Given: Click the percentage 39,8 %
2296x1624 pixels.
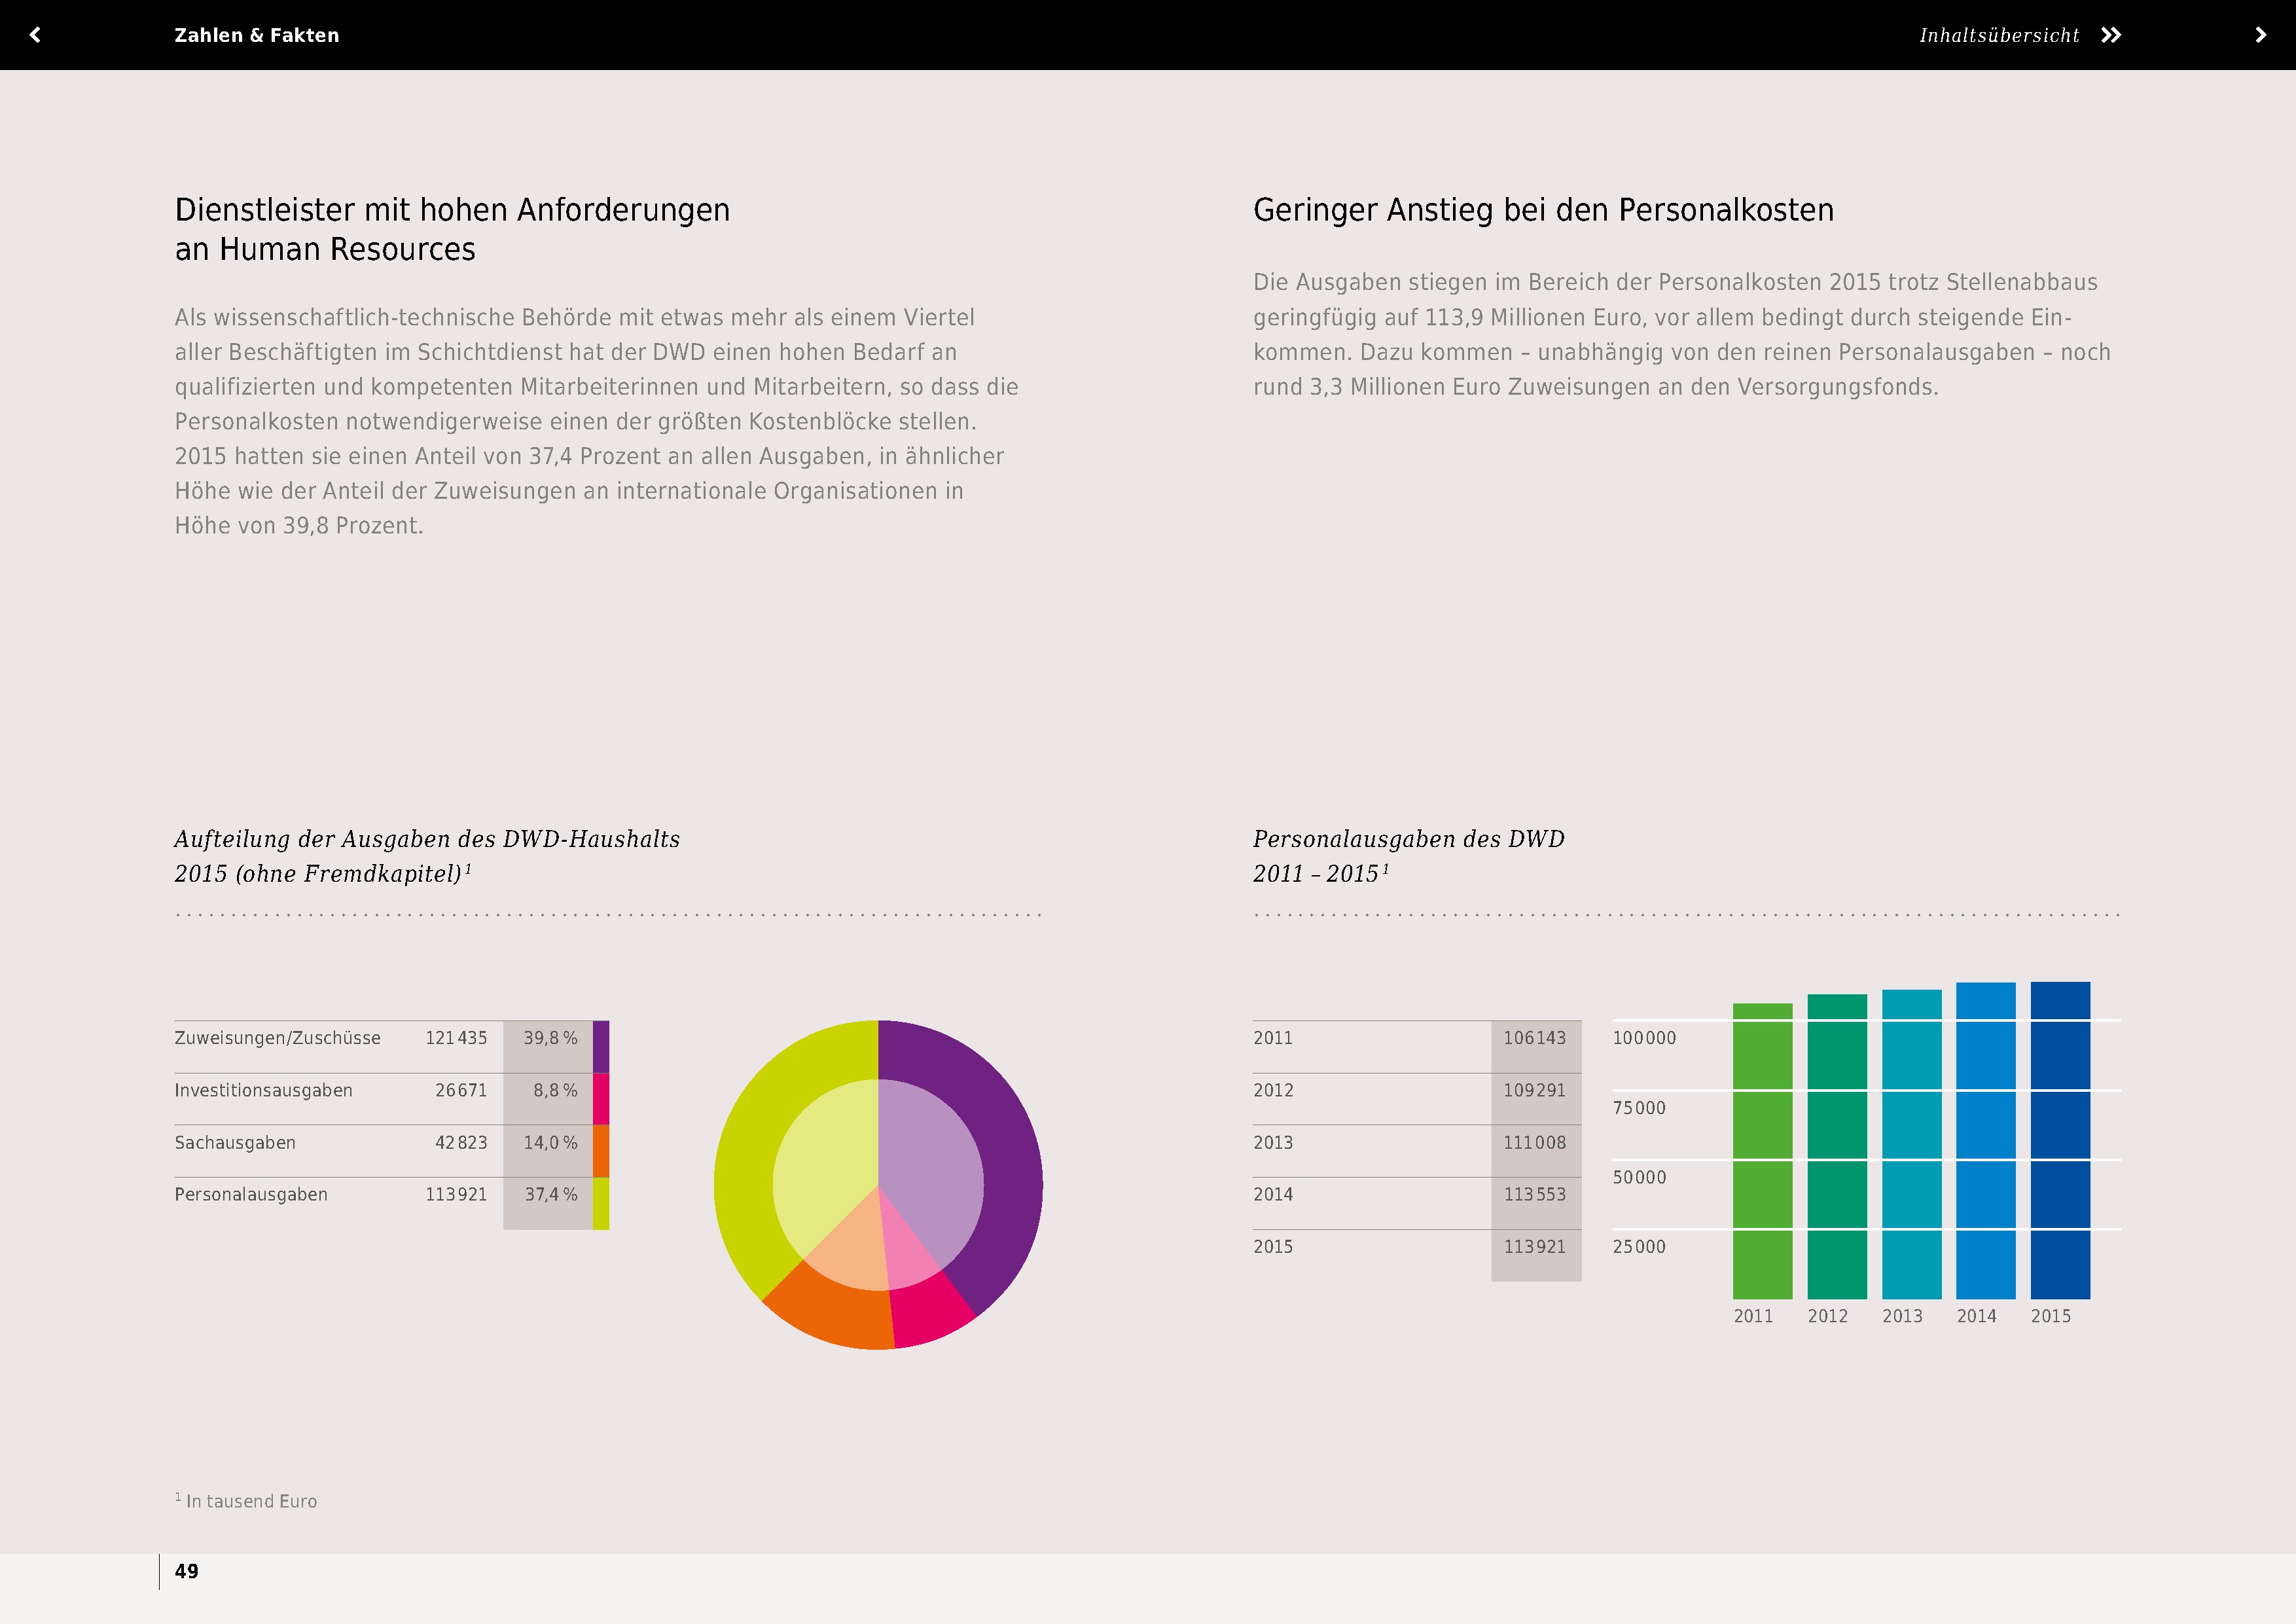Looking at the screenshot, I should pyautogui.click(x=550, y=1038).
